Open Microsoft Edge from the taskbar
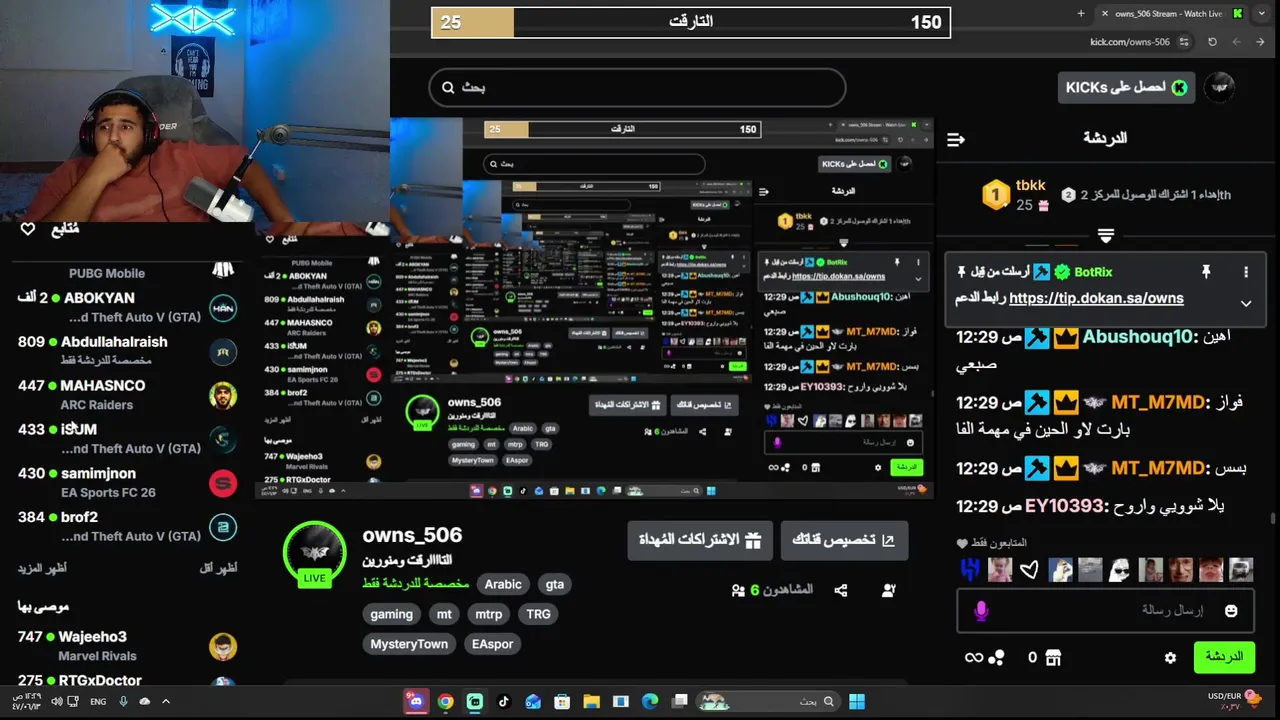This screenshot has height=720, width=1280. click(650, 702)
